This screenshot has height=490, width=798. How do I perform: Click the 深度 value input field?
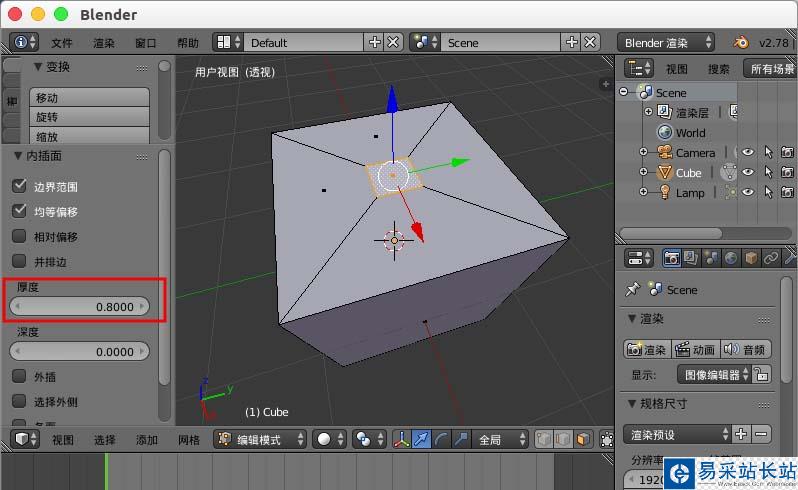79,351
